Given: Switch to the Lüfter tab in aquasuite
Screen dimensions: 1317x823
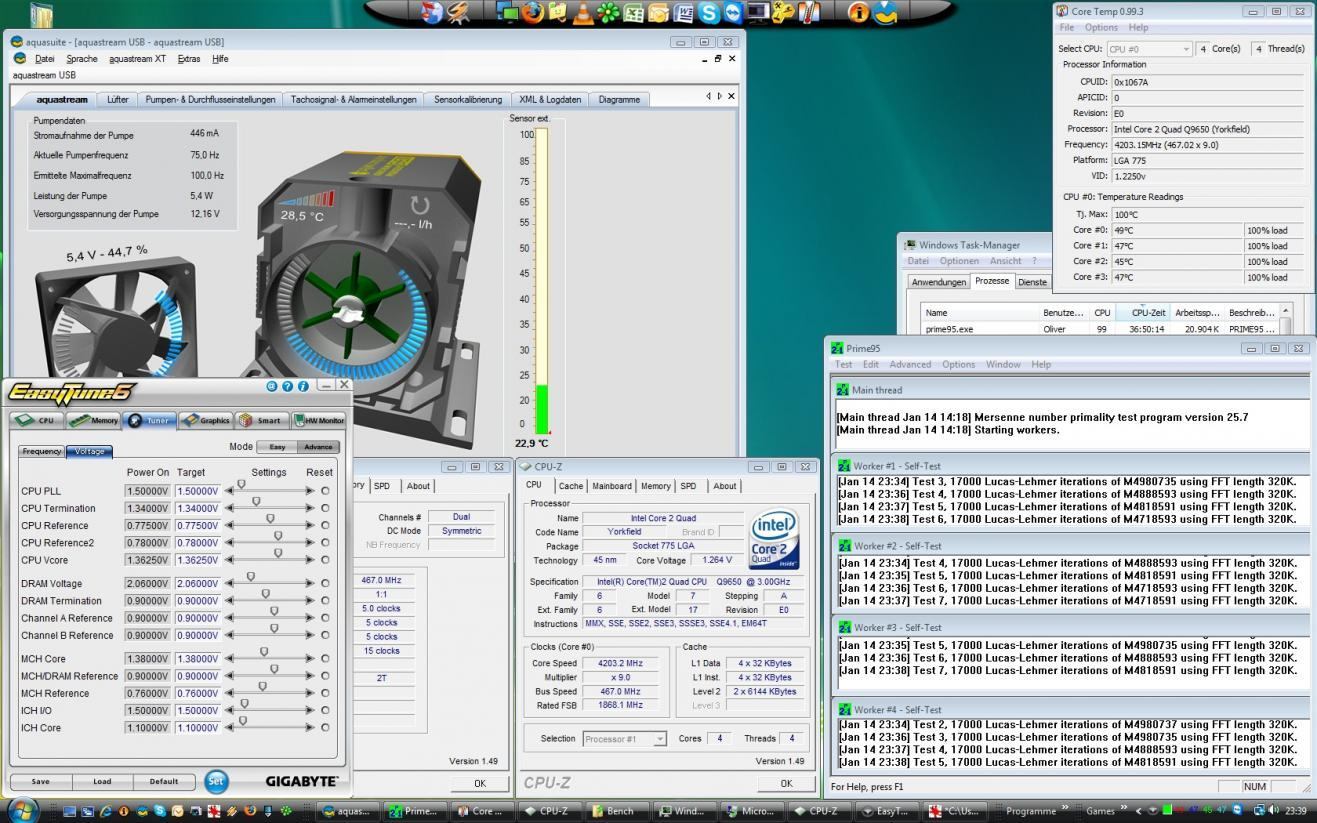Looking at the screenshot, I should tap(117, 99).
